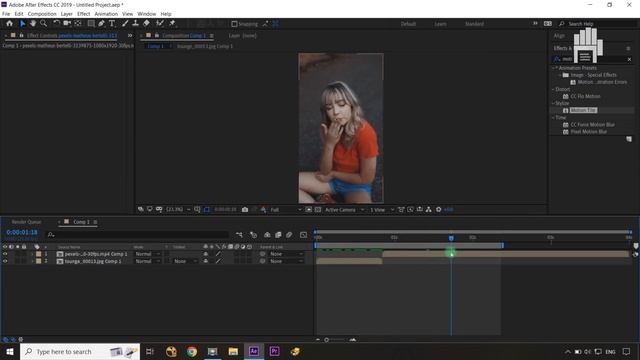This screenshot has height=360, width=640.
Task: Select the Pen tool
Action: click(102, 24)
